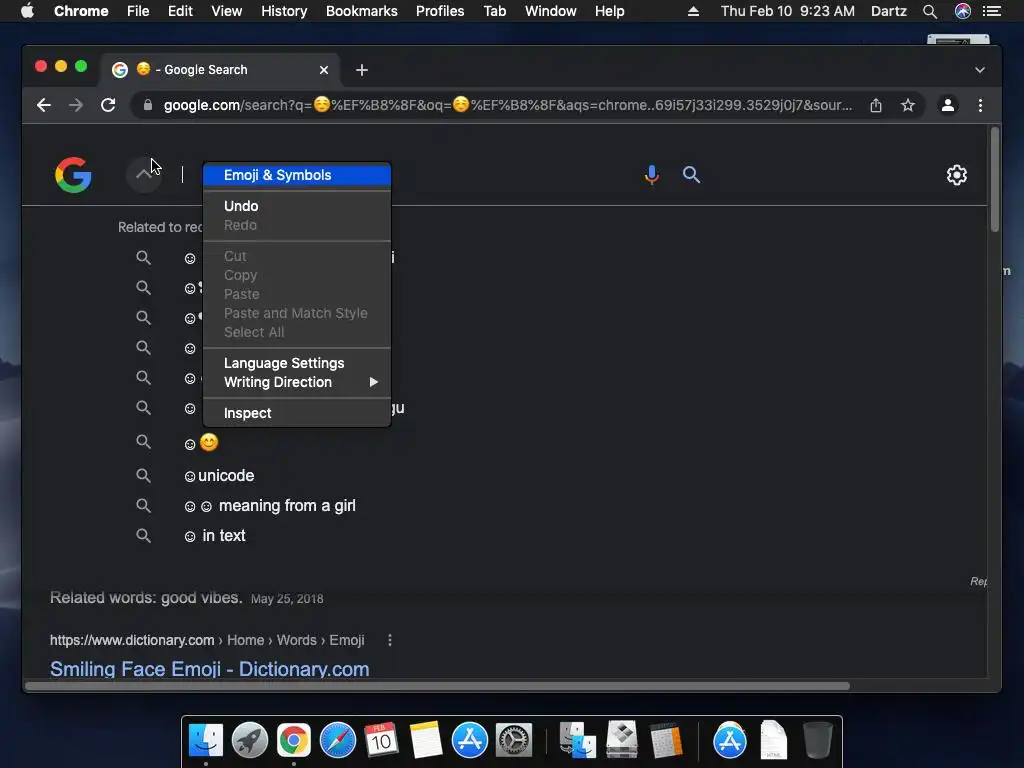
Task: Choose Inspect in context menu
Action: point(297,413)
